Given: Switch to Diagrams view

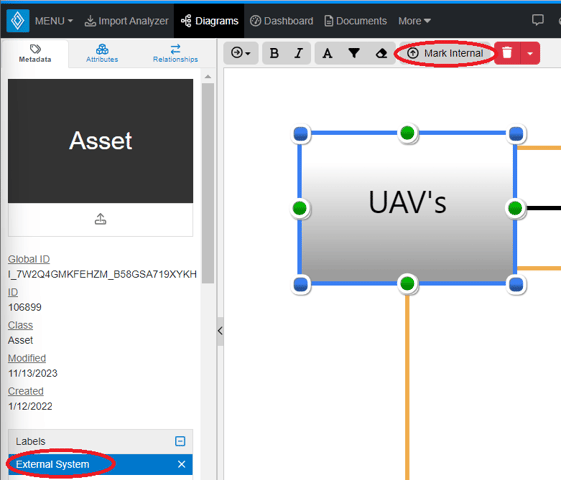Looking at the screenshot, I should 209,21.
